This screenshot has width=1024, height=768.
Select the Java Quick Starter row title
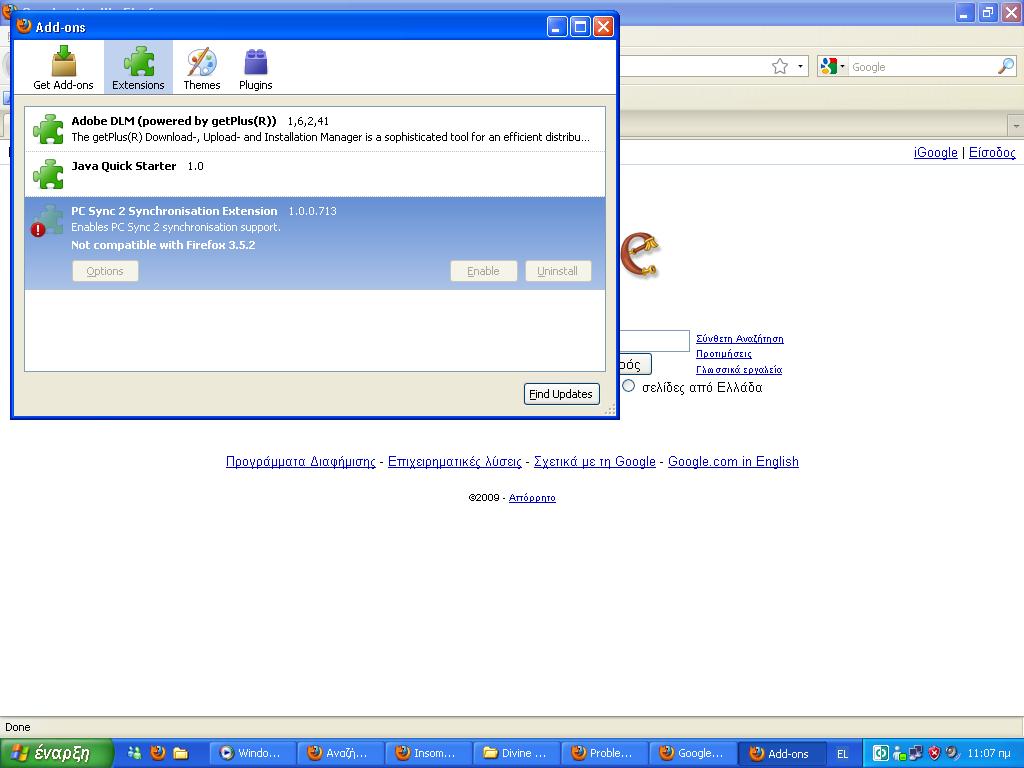coord(123,166)
